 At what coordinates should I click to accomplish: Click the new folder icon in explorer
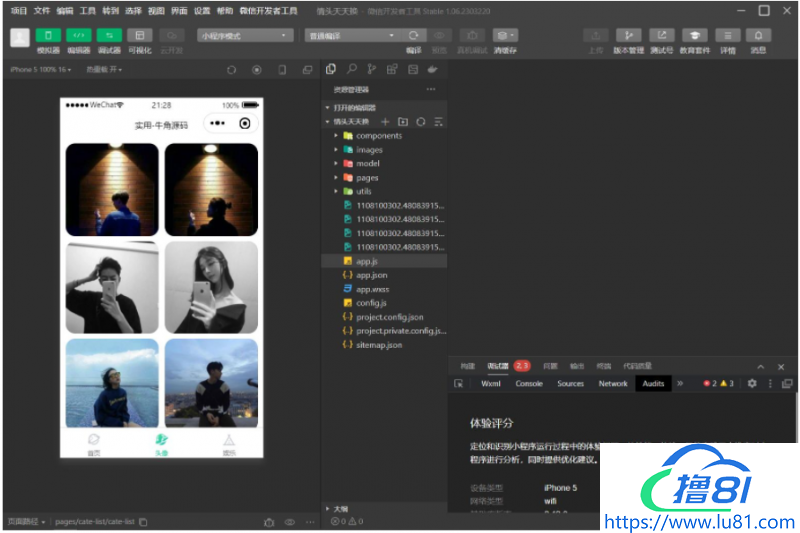pos(403,121)
